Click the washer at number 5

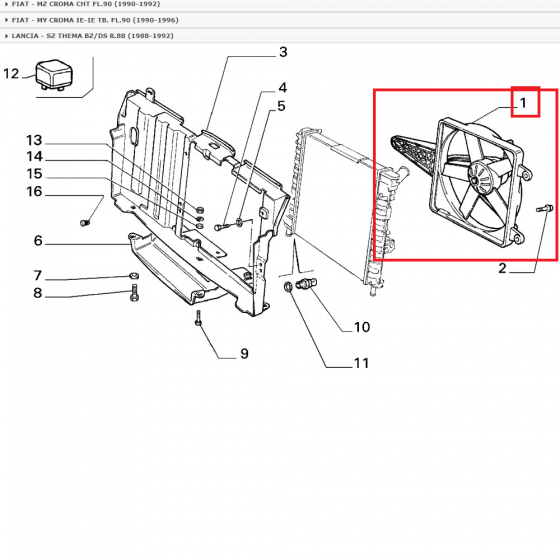click(x=239, y=222)
